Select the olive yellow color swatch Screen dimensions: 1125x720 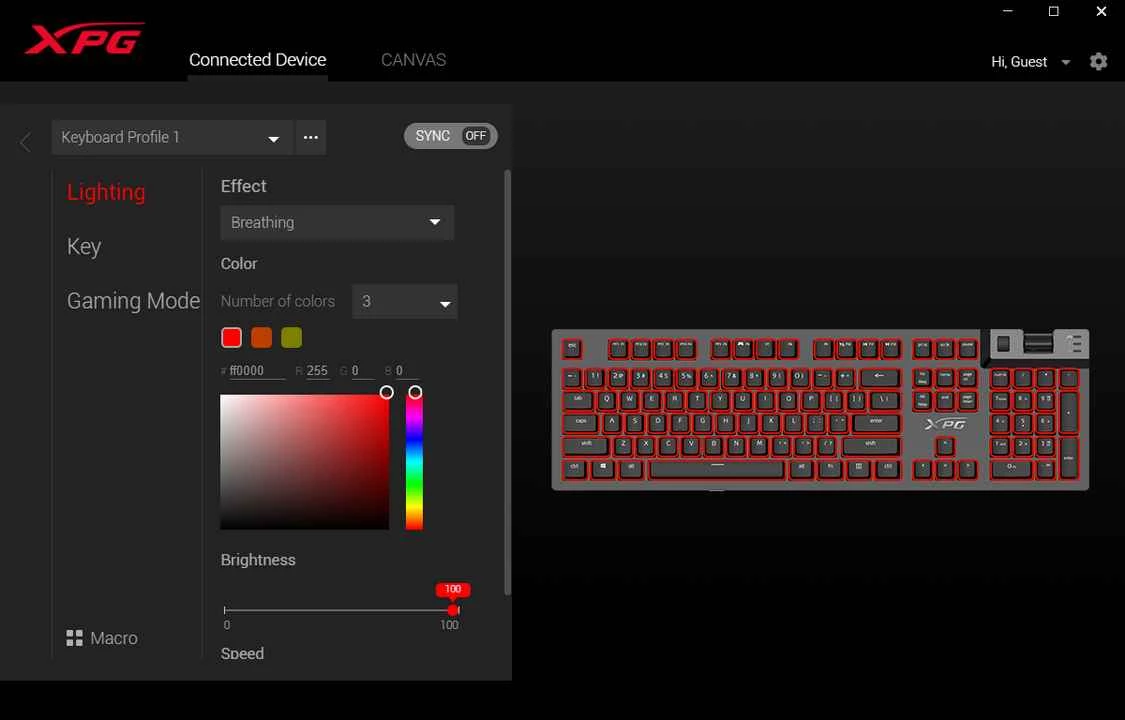tap(291, 337)
